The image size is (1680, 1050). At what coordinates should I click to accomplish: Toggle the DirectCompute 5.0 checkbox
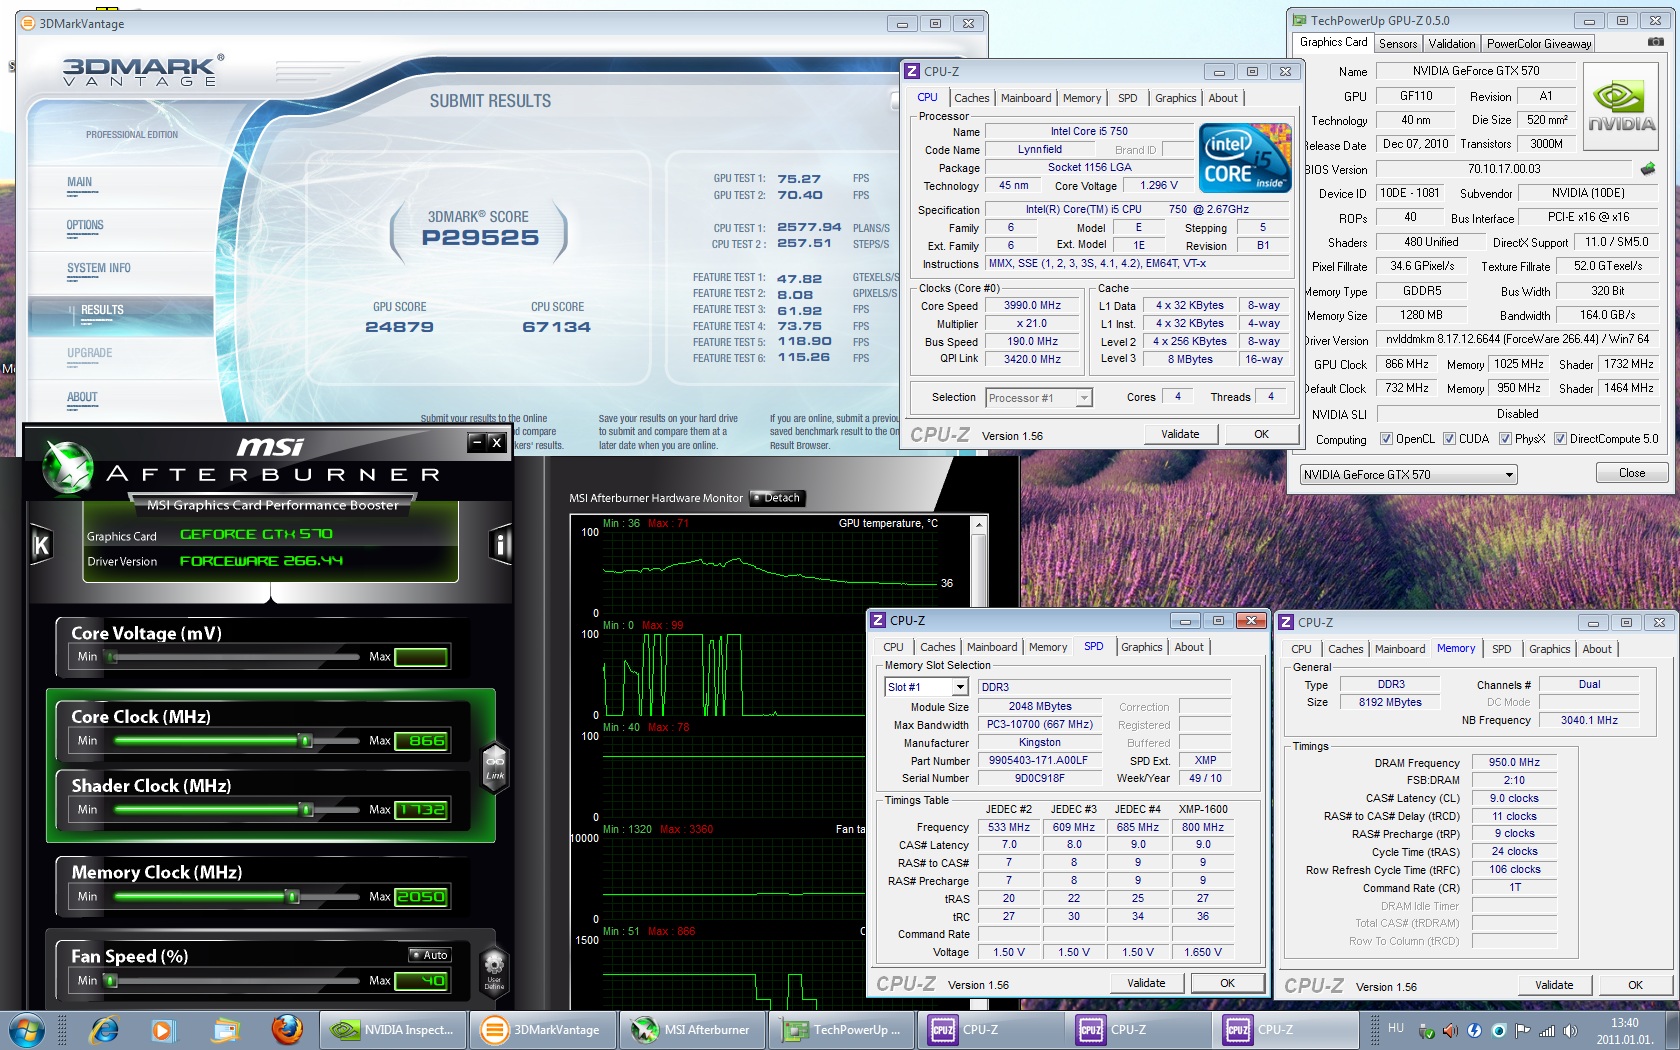pos(1560,439)
